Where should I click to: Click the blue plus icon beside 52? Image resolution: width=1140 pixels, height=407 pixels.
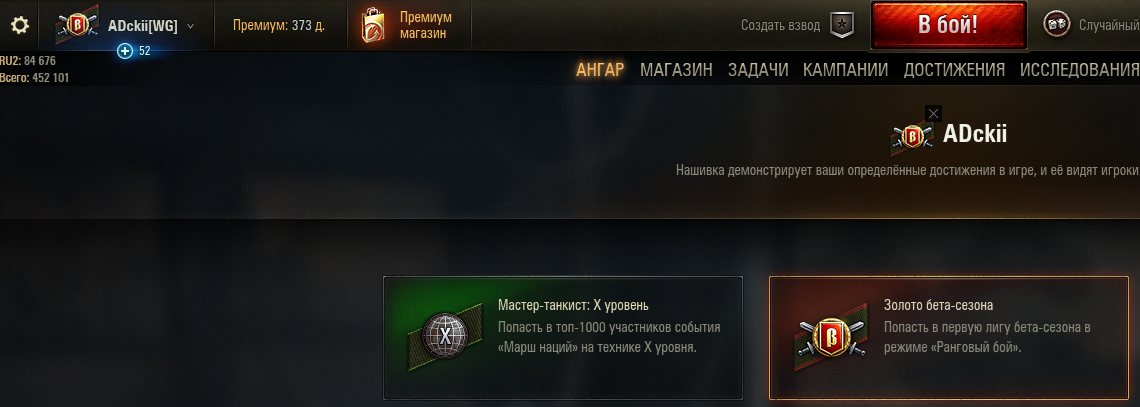(x=125, y=51)
